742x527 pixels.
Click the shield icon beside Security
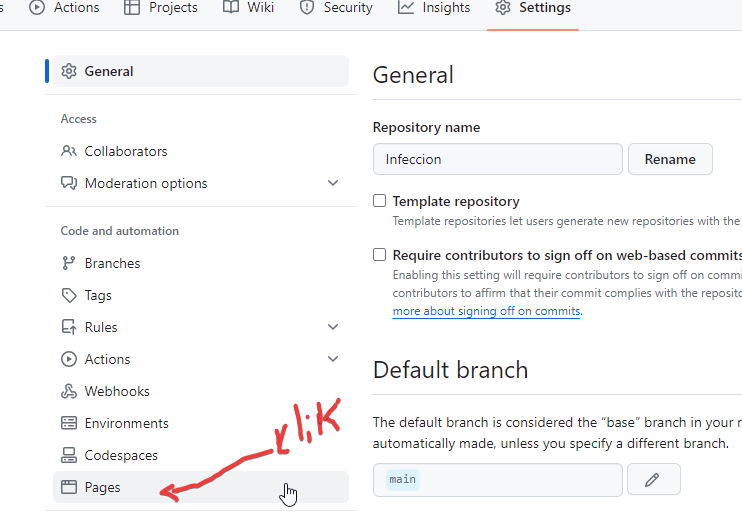click(307, 8)
